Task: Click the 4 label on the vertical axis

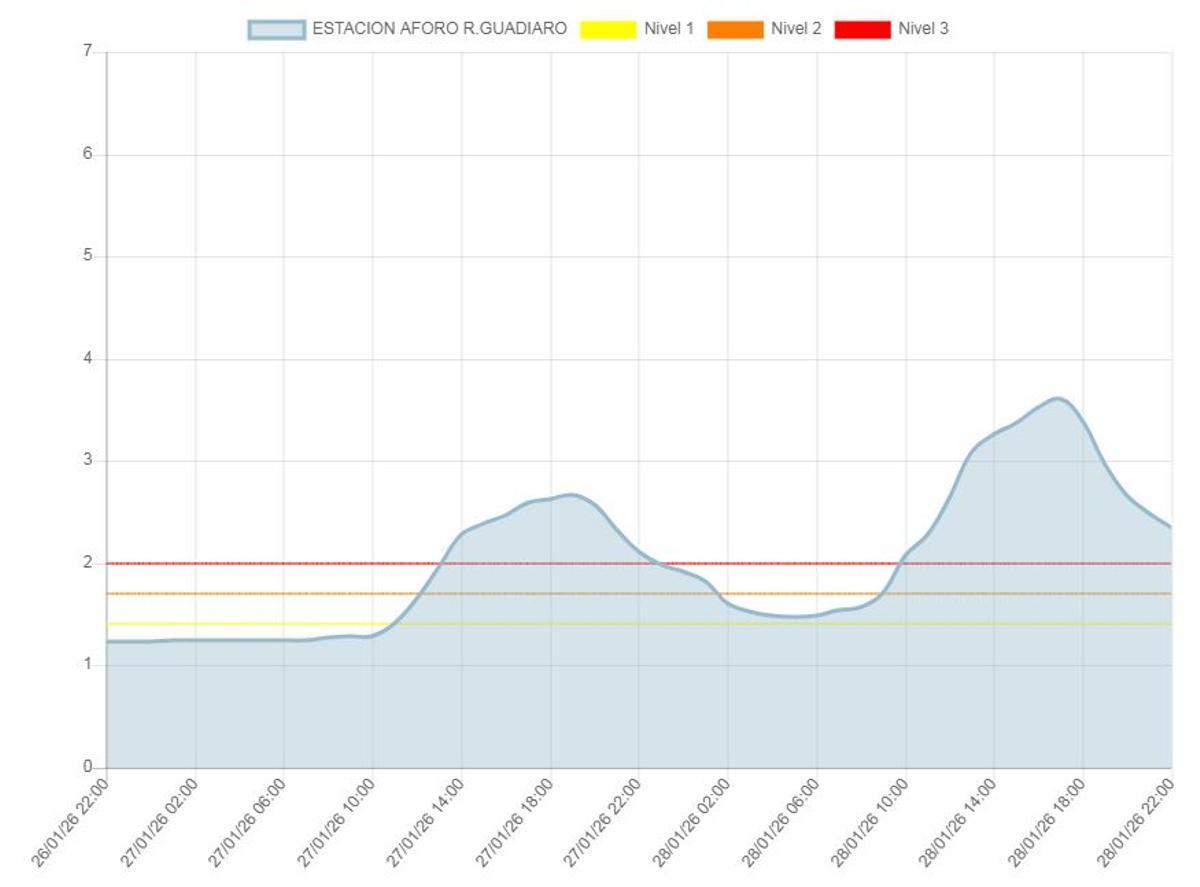Action: click(x=88, y=359)
